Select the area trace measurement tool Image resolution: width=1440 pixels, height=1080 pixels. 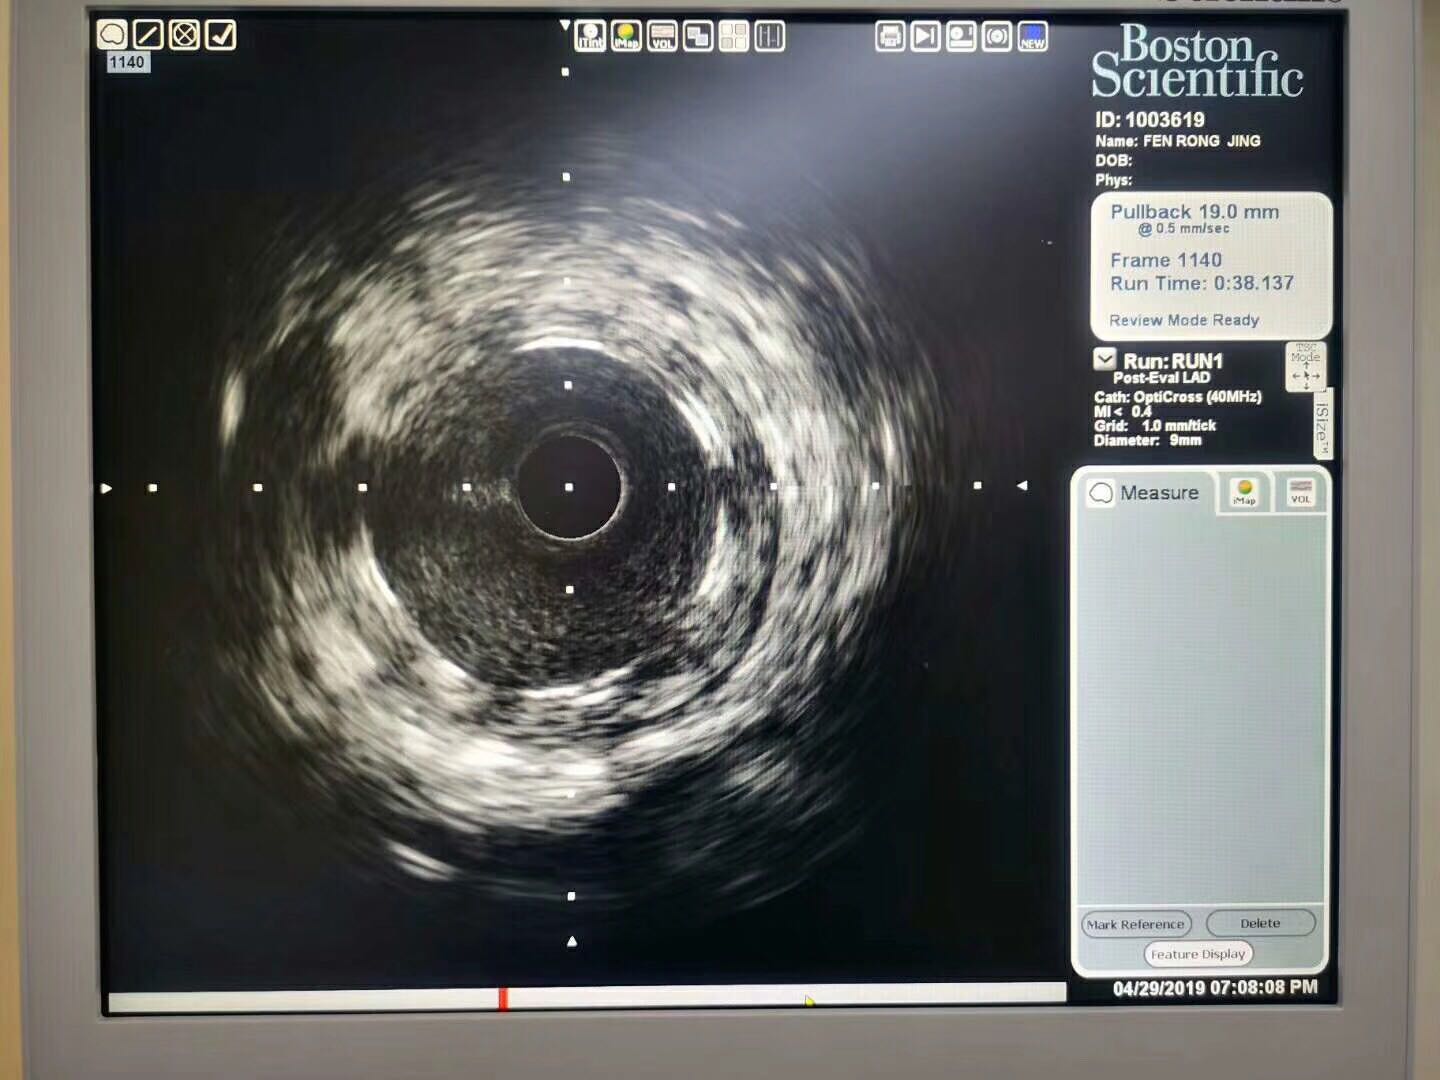(112, 35)
